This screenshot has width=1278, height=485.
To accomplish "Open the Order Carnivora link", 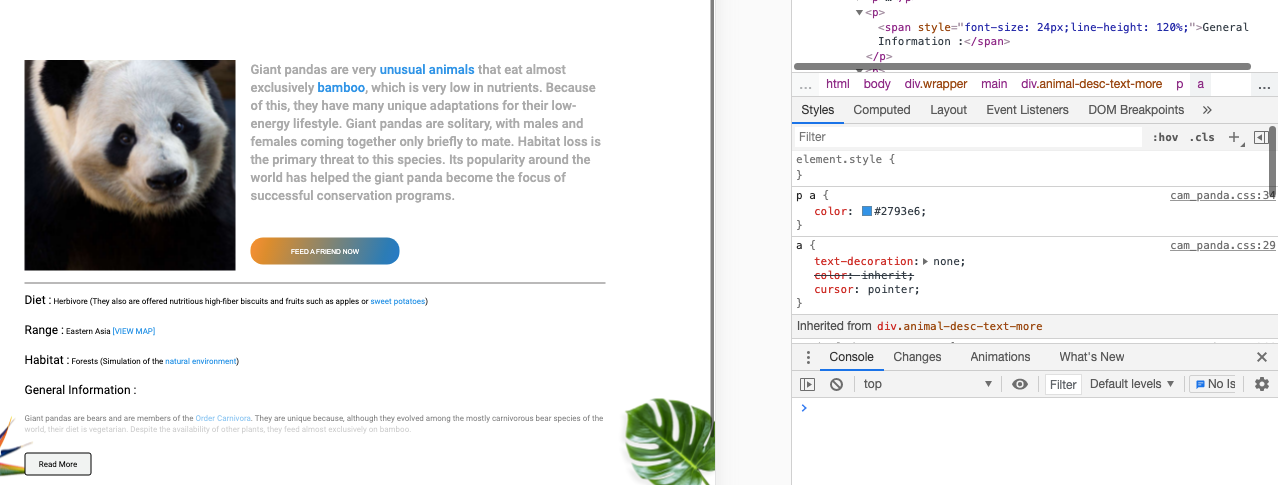I will tap(223, 418).
